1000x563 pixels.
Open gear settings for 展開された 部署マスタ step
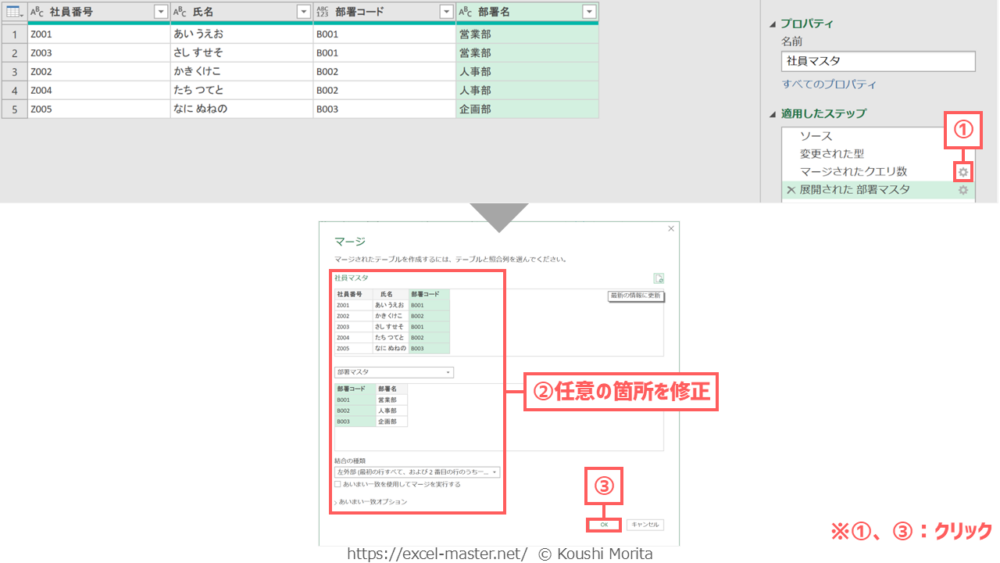pos(963,190)
